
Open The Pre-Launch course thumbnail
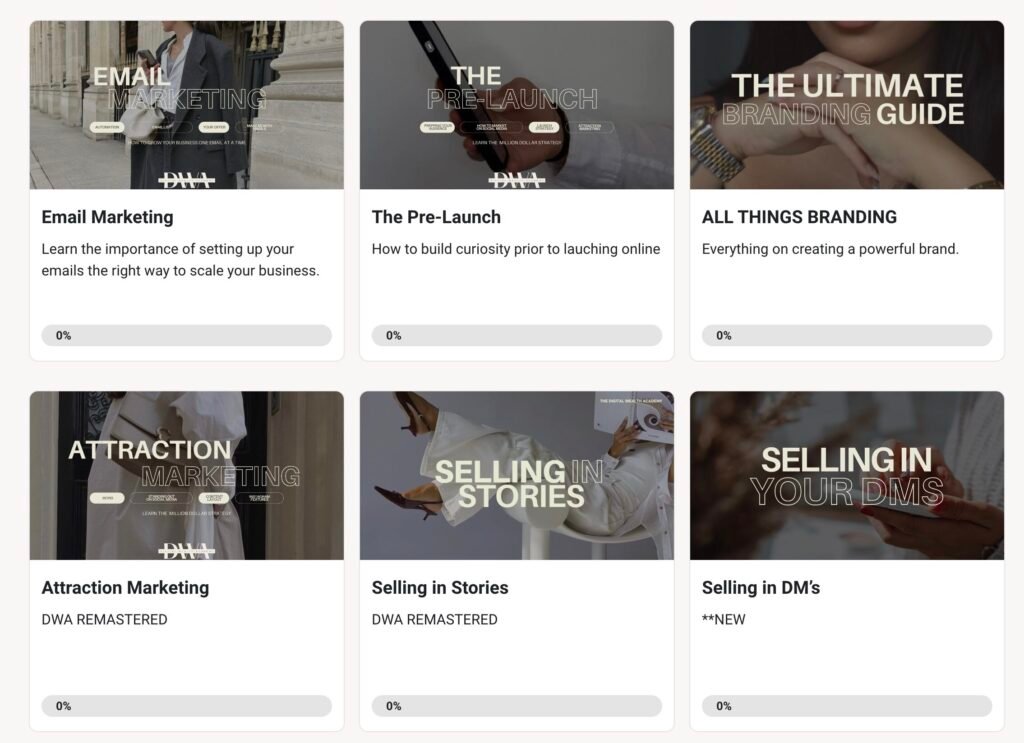[x=516, y=105]
